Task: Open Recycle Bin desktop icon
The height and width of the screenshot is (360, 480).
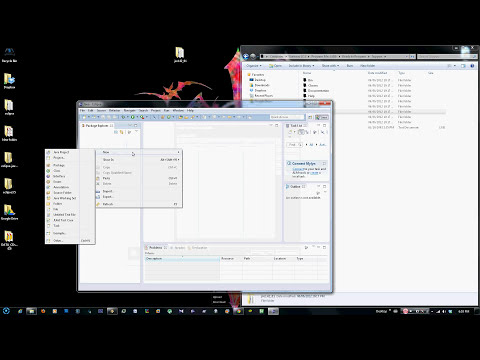Action: pos(9,55)
